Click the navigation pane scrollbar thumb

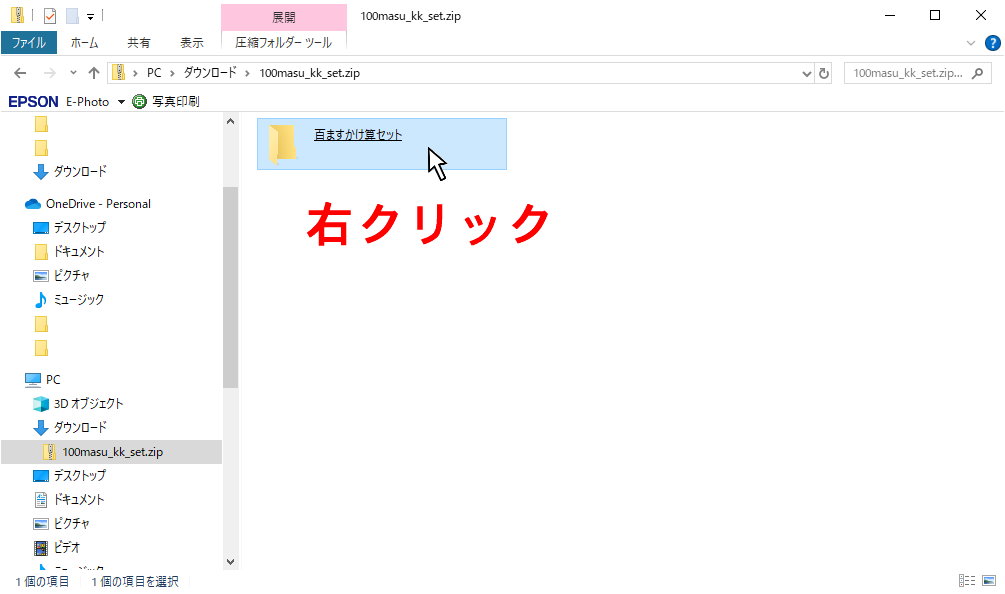[x=231, y=287]
